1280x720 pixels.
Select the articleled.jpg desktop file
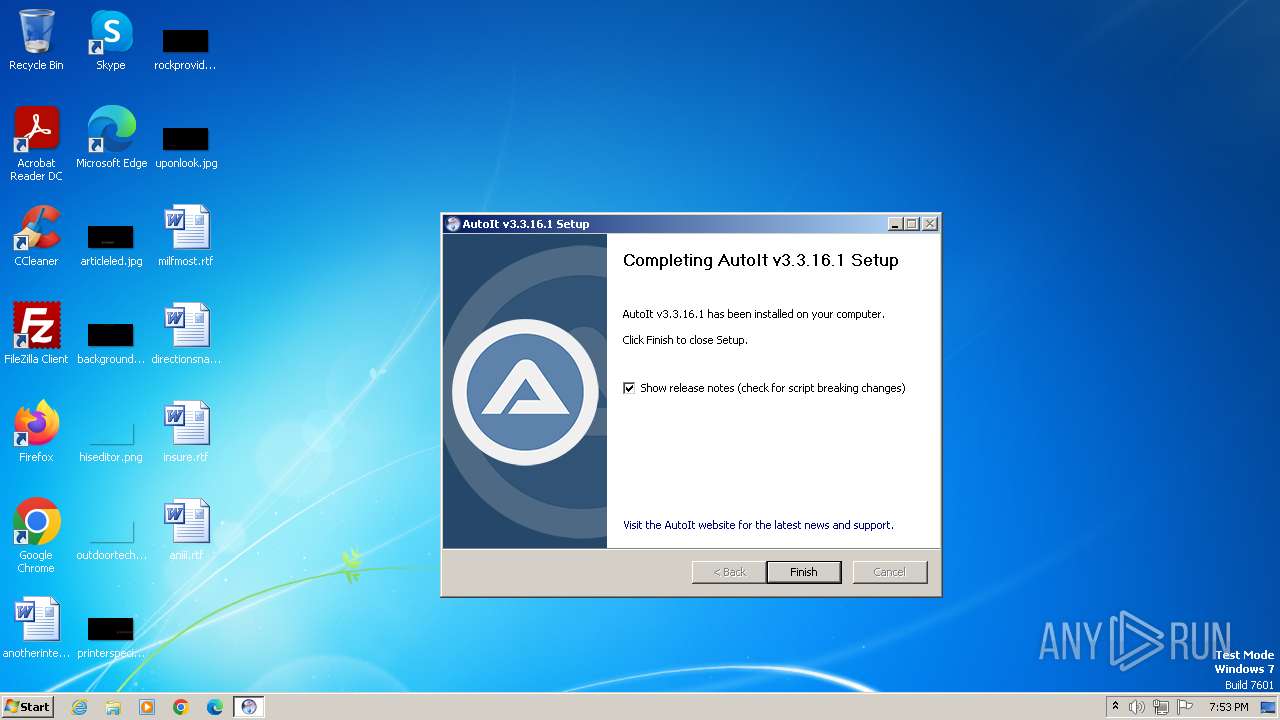[111, 244]
